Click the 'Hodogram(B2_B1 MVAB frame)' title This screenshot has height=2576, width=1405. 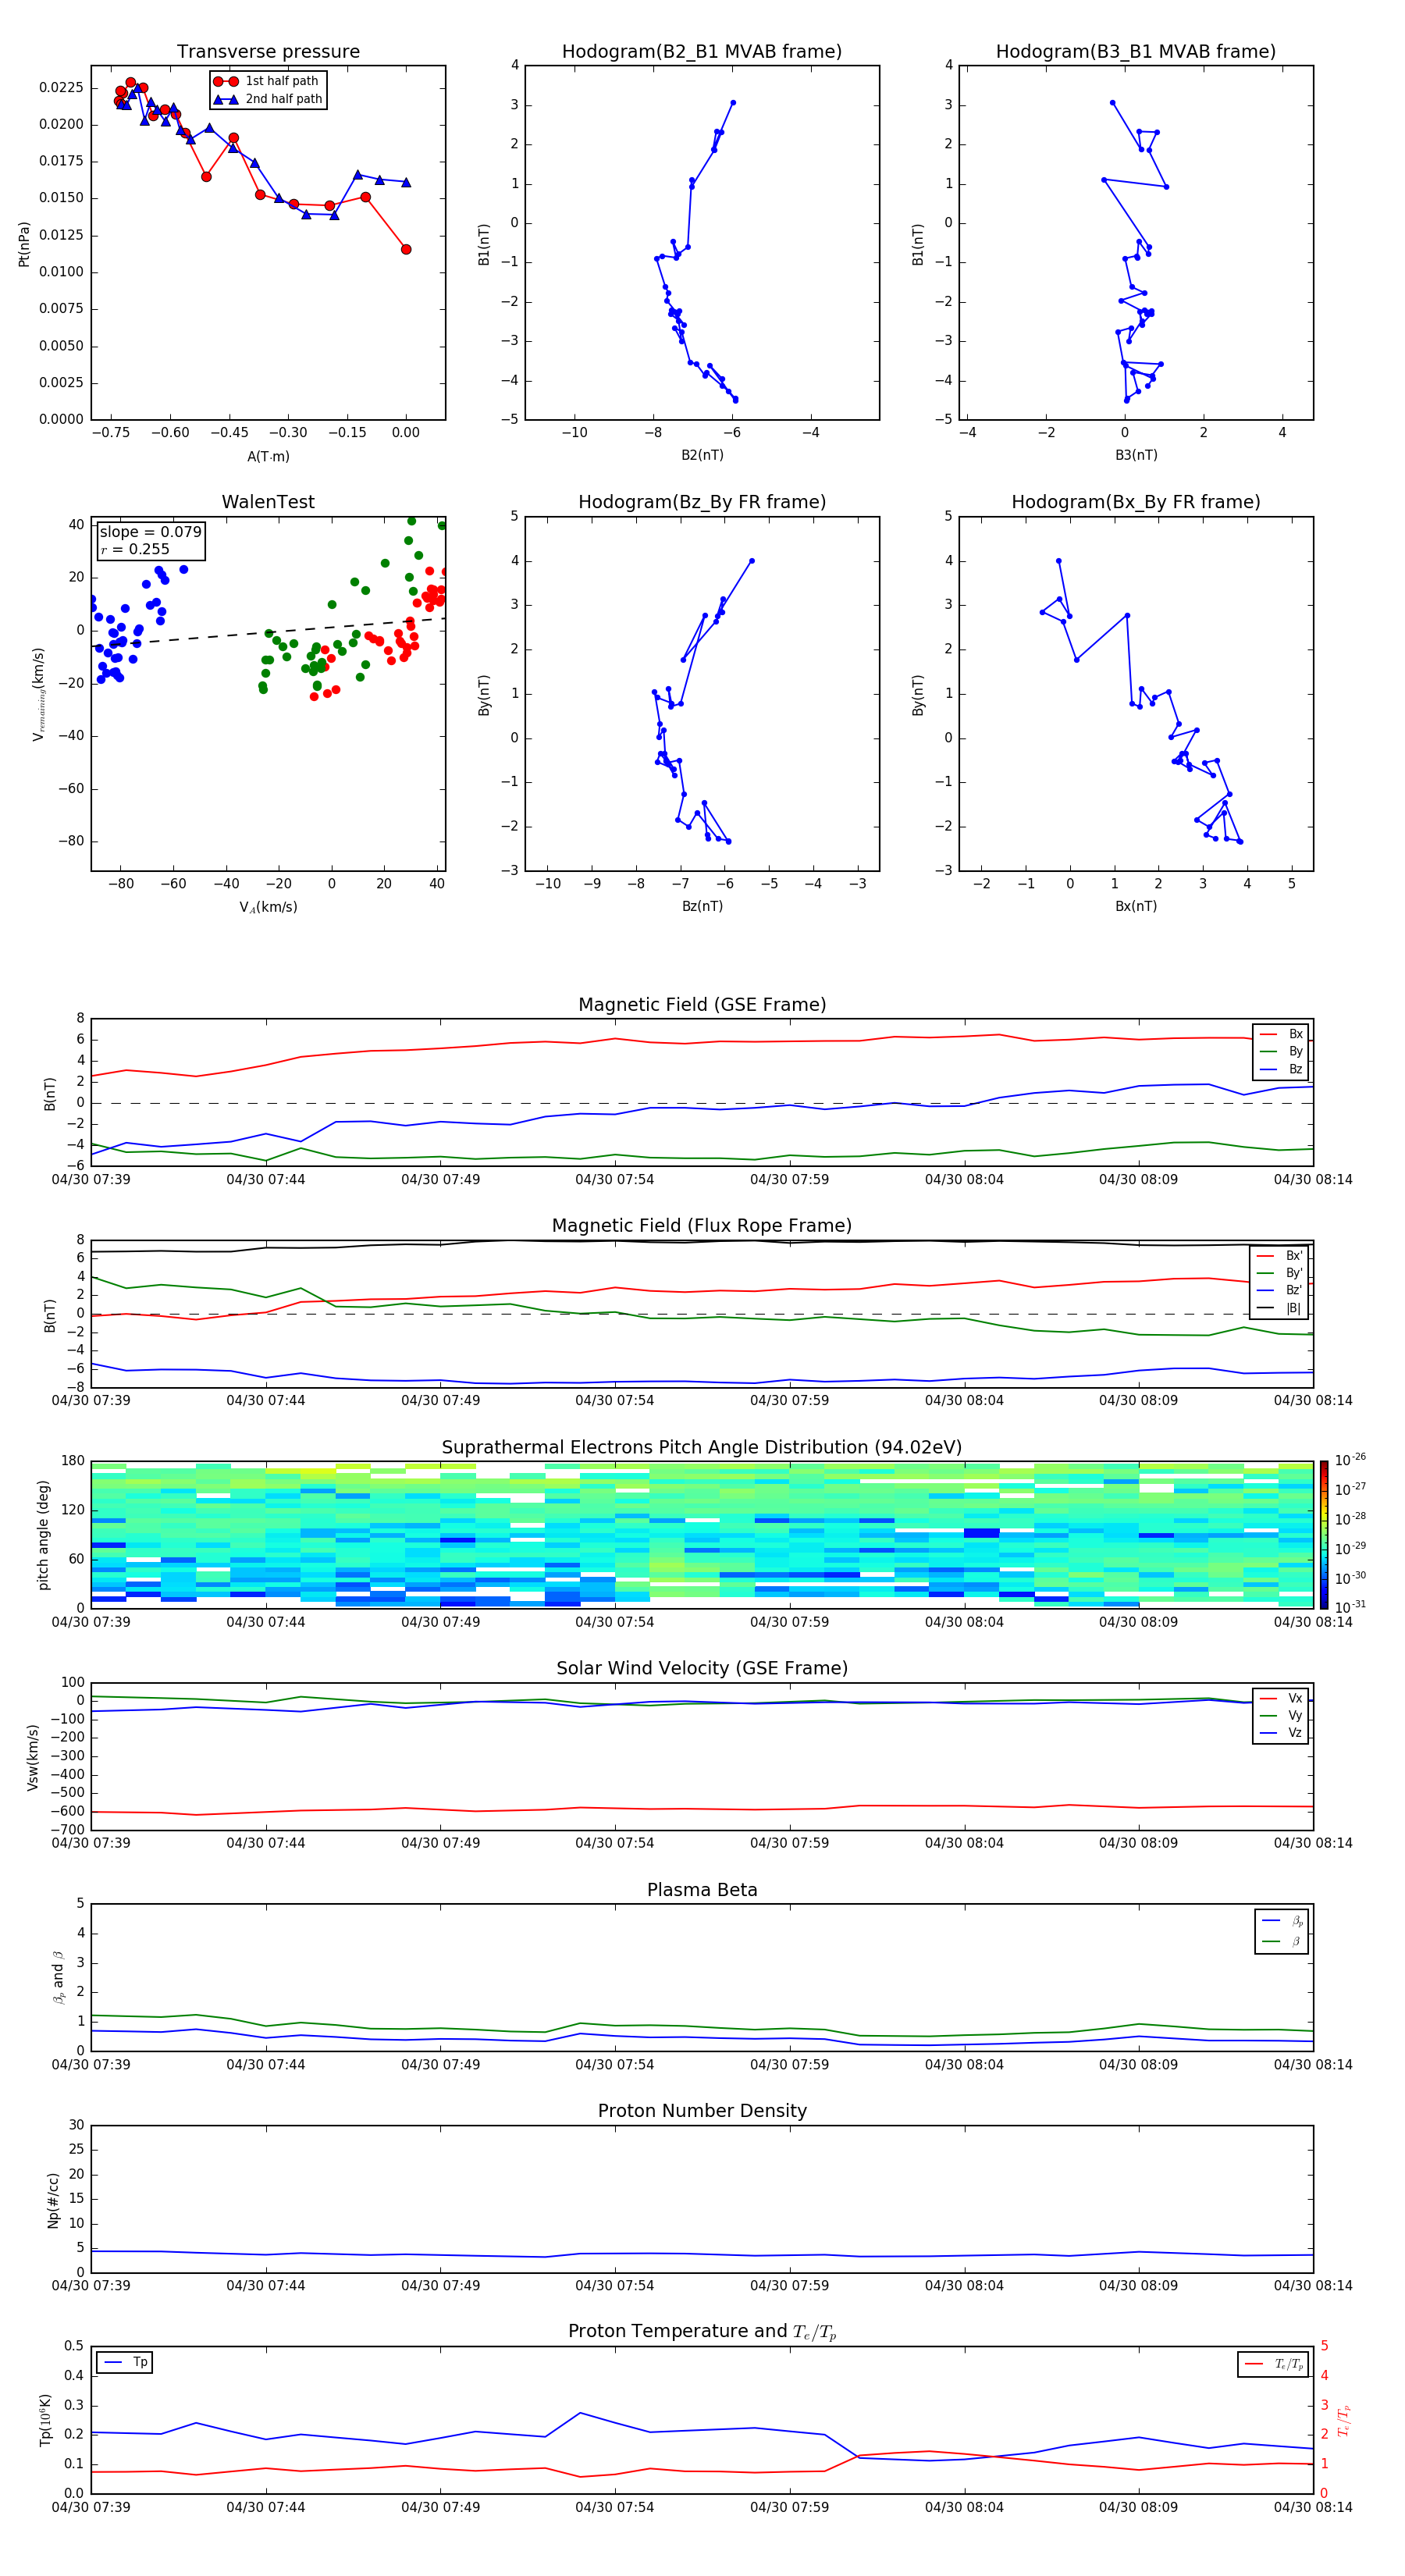click(702, 52)
